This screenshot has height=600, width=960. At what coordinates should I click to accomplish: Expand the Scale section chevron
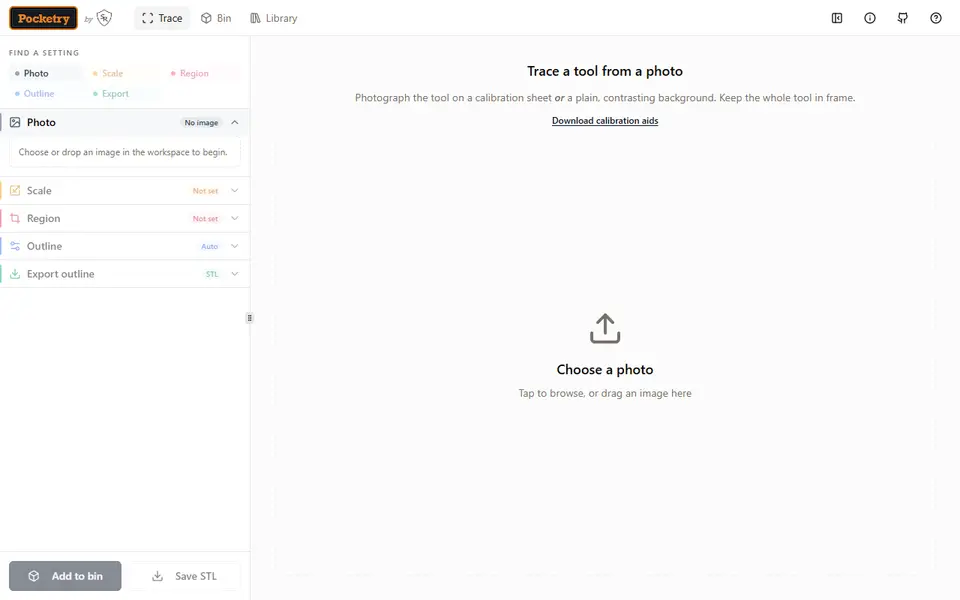pos(234,190)
